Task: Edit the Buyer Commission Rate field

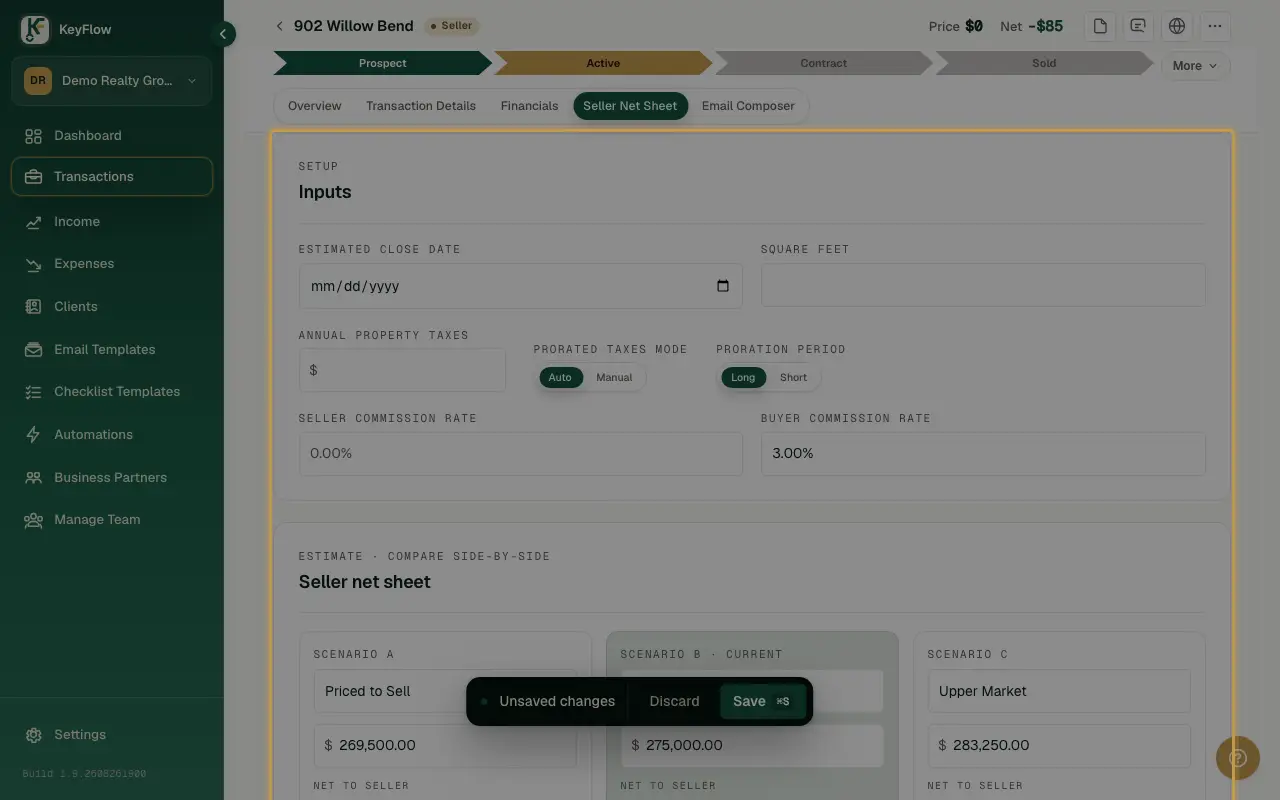Action: (x=983, y=454)
